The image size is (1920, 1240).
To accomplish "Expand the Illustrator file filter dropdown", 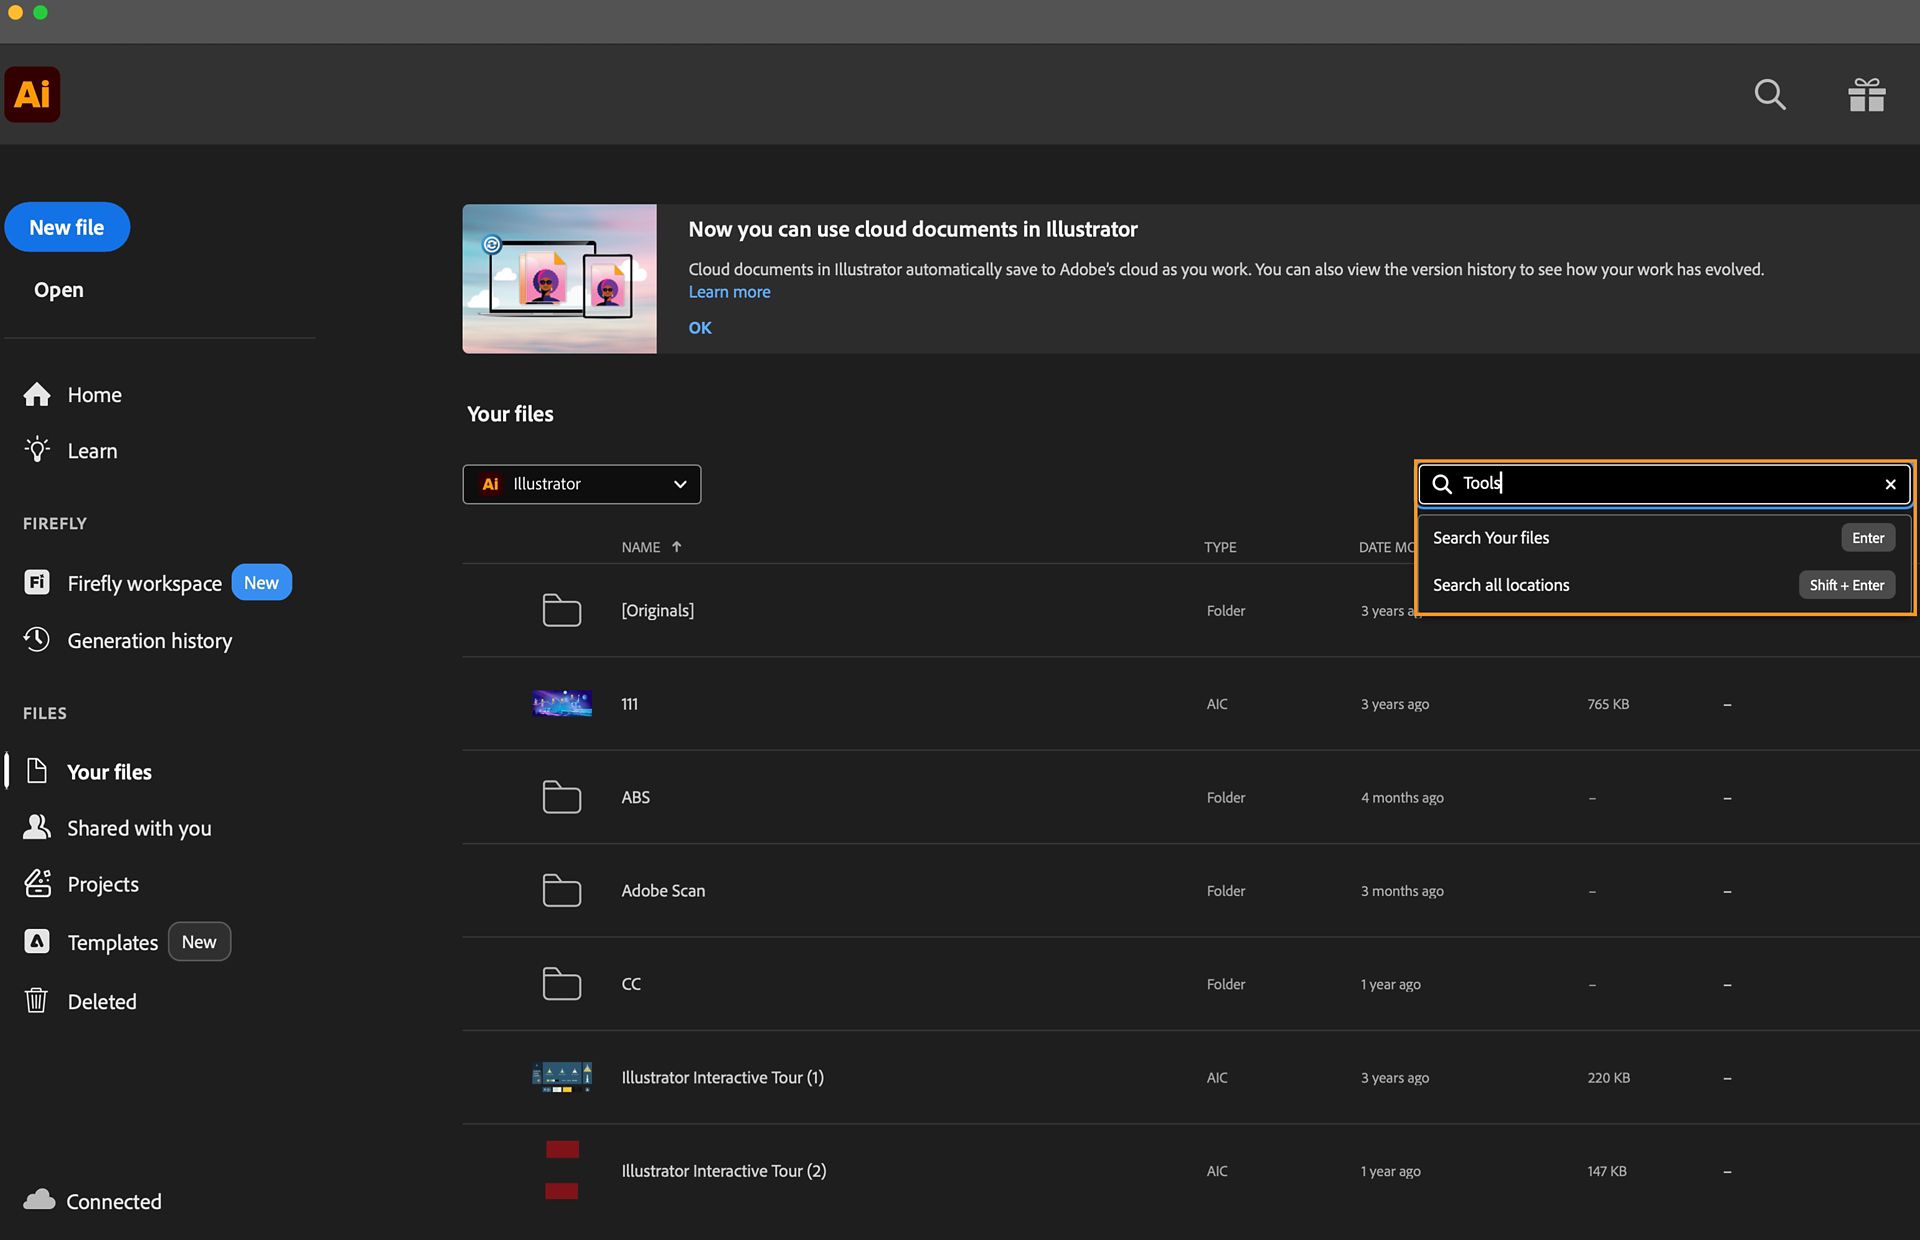I will coord(581,484).
